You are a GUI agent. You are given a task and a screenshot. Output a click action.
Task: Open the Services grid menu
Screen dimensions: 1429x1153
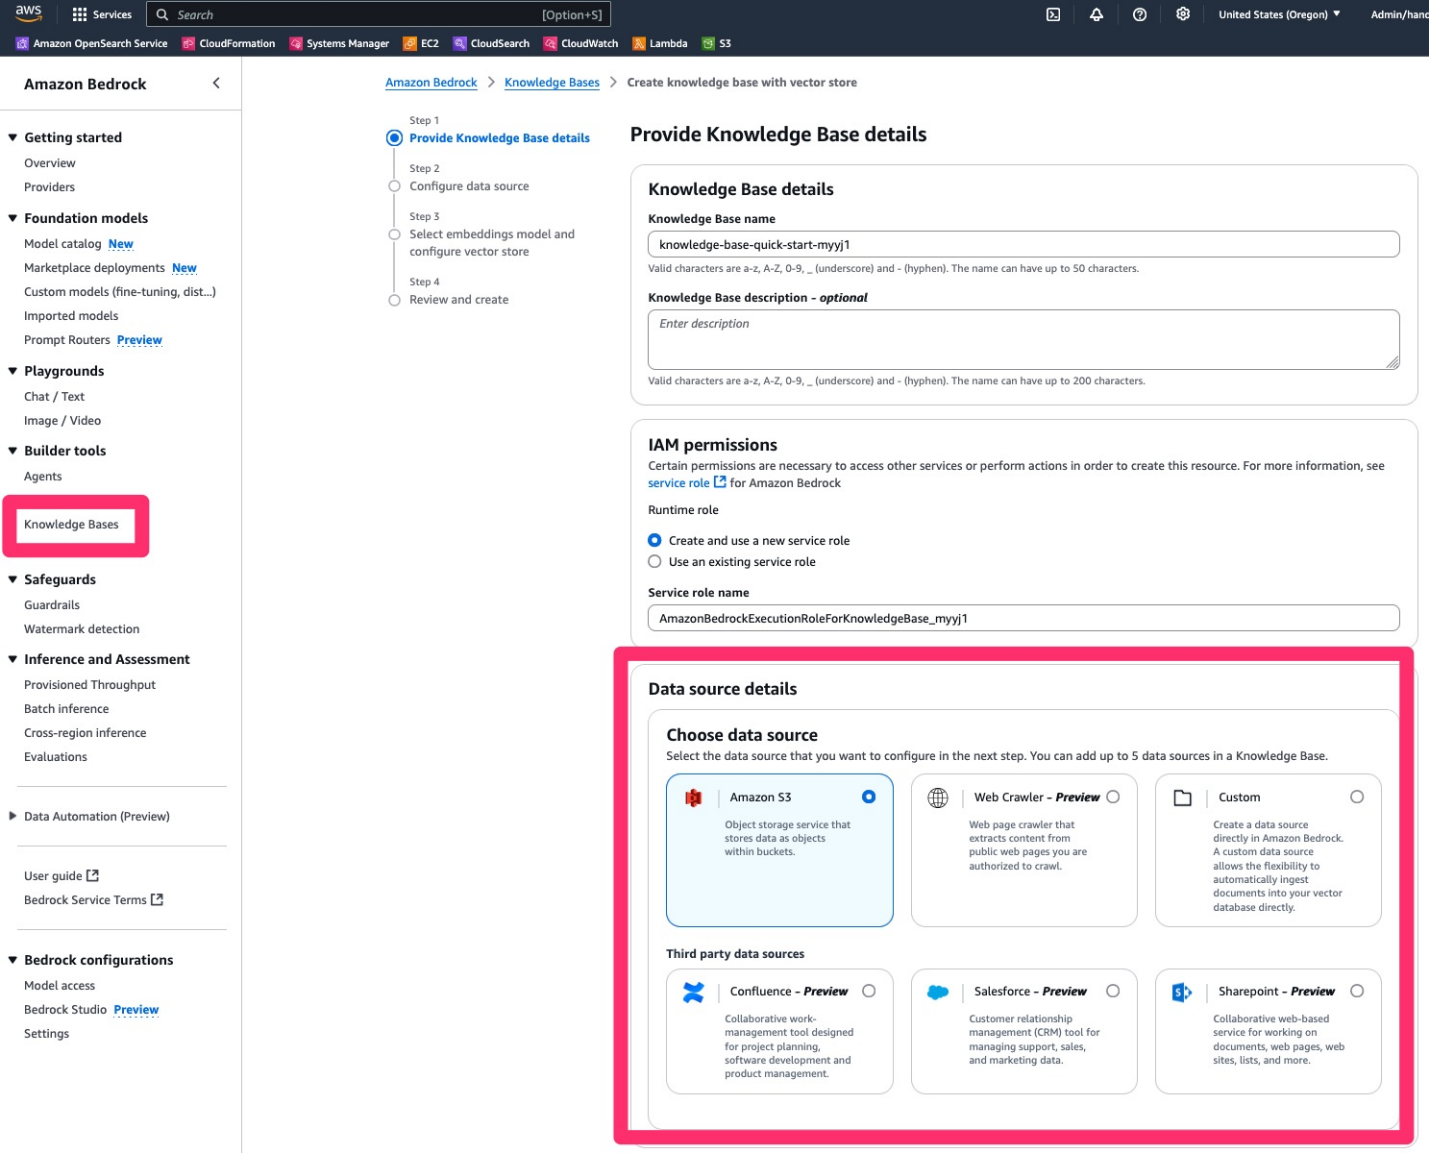click(x=102, y=15)
